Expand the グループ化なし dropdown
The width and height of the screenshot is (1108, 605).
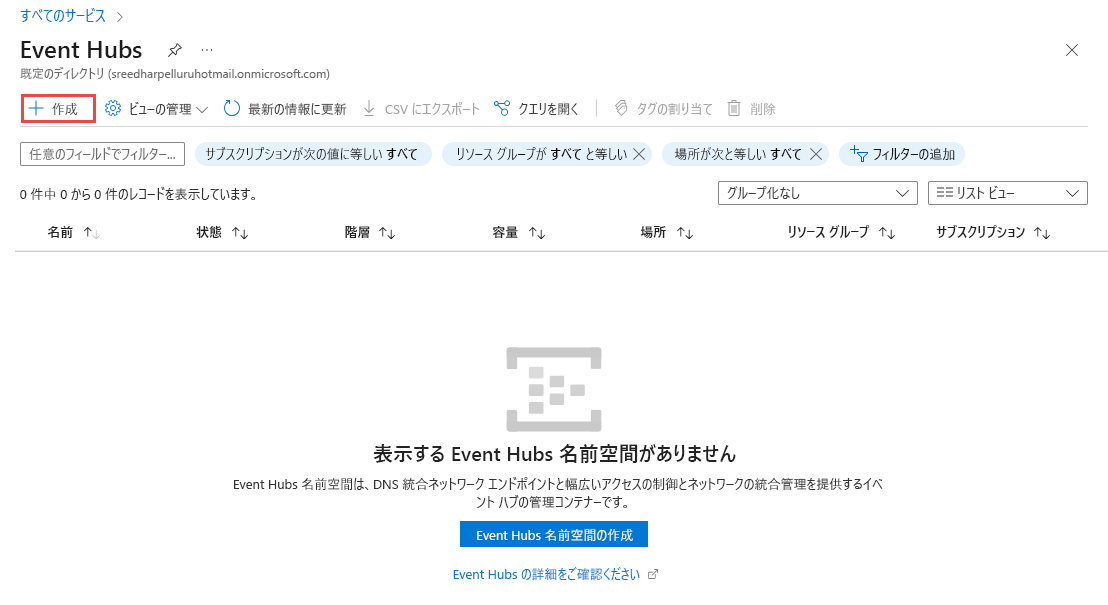click(818, 193)
